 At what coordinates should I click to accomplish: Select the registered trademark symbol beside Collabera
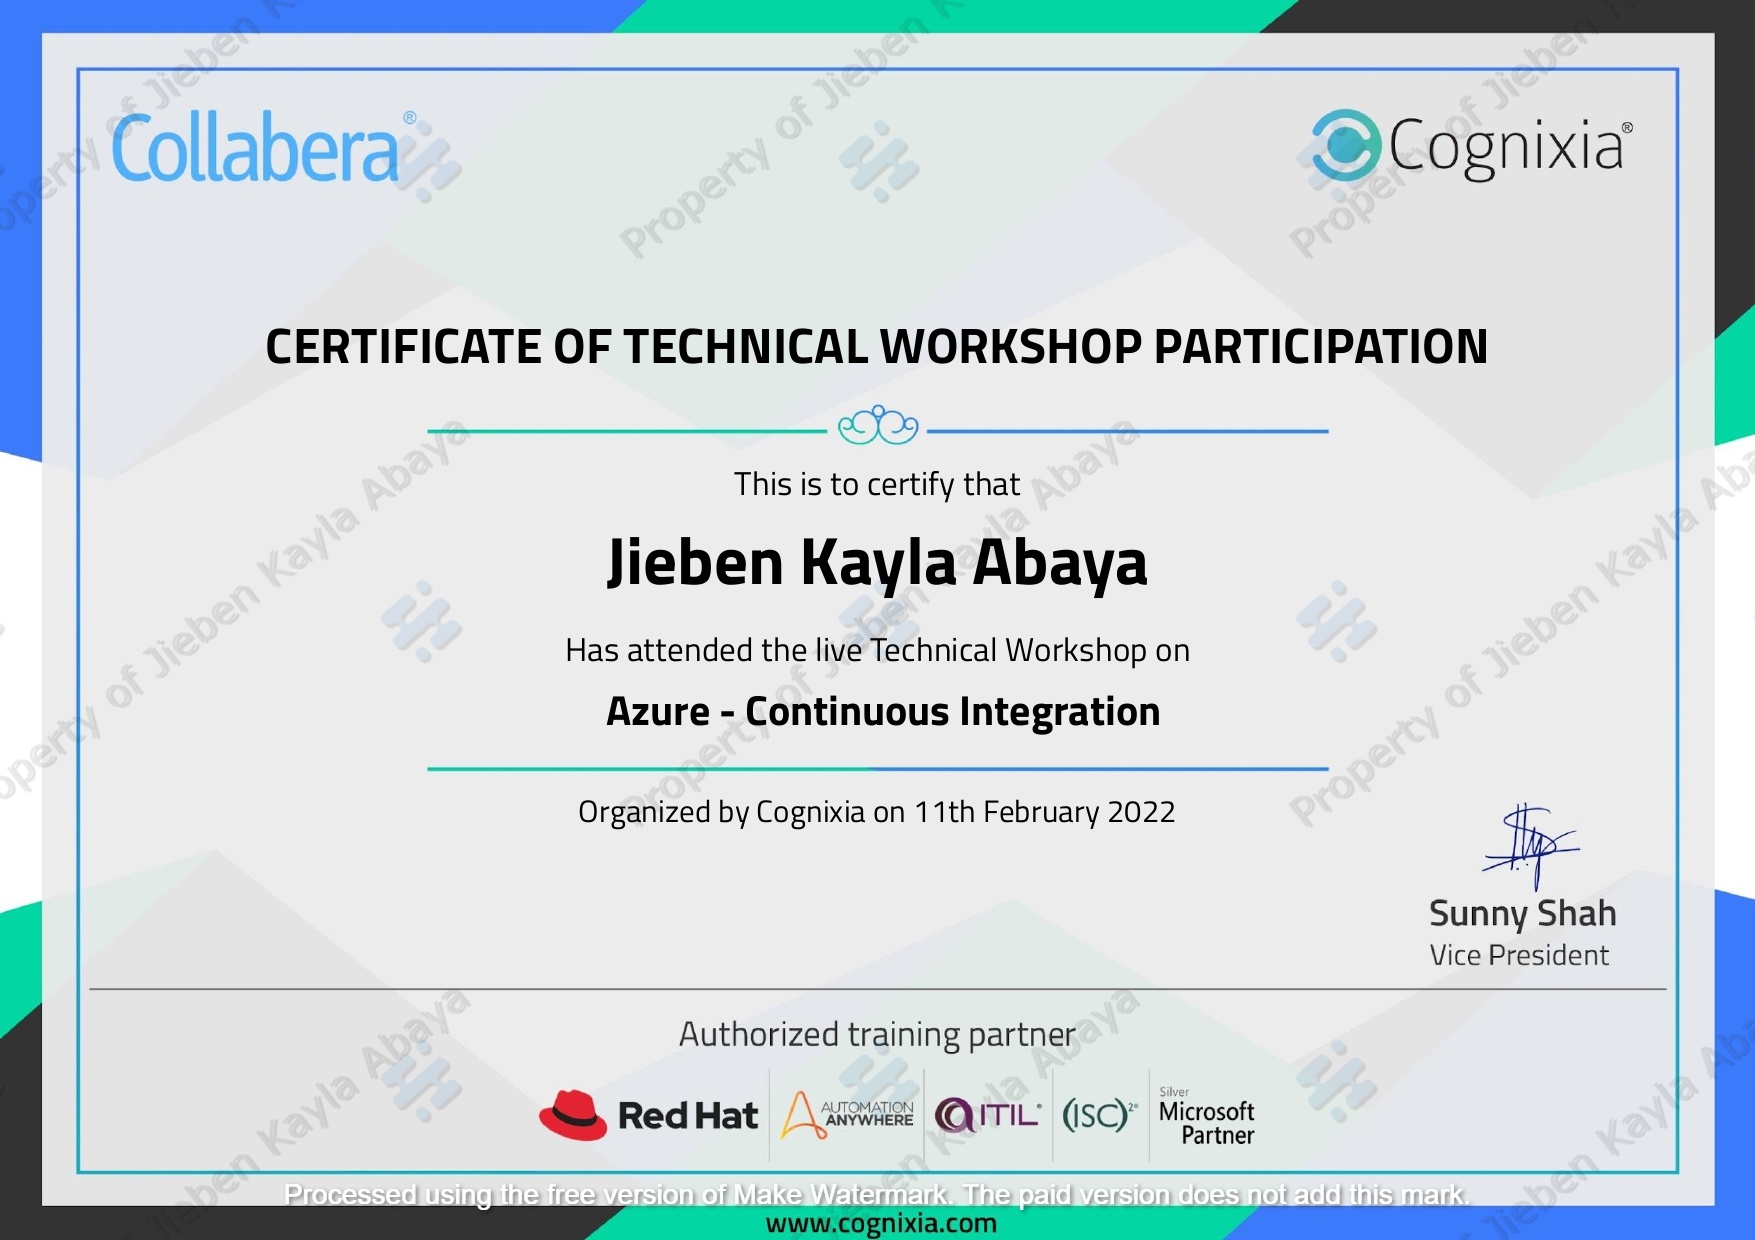[x=407, y=116]
